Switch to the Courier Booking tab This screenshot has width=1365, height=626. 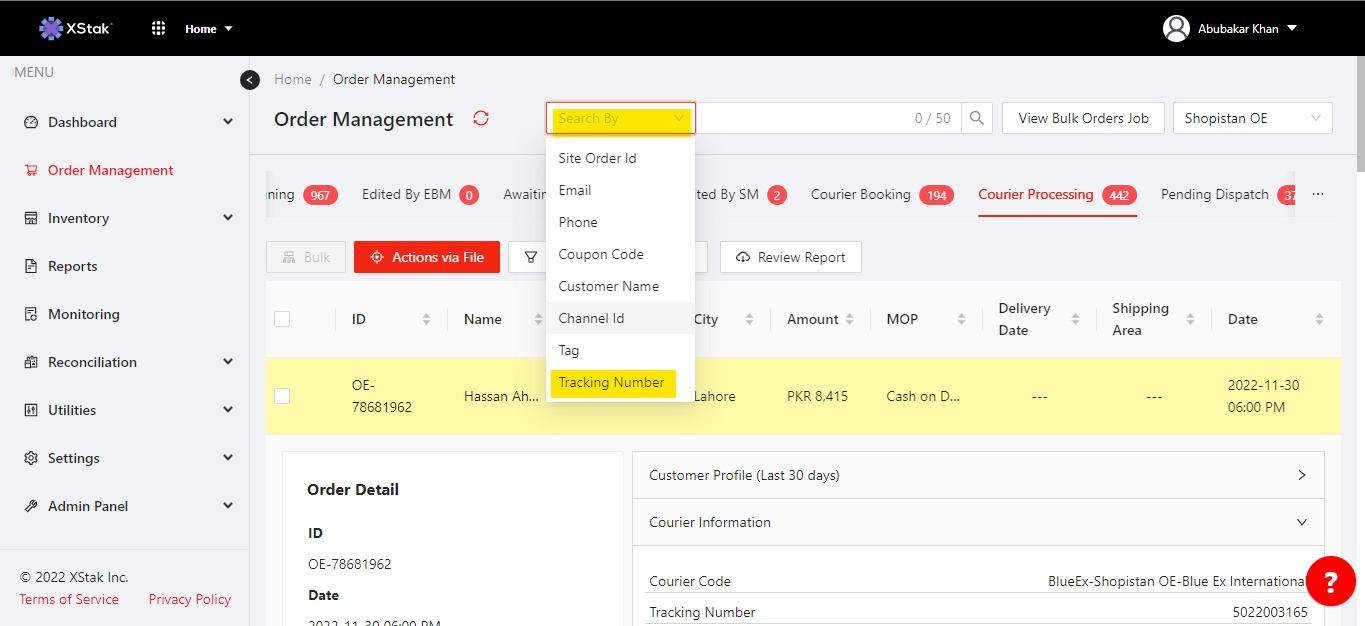tap(860, 195)
